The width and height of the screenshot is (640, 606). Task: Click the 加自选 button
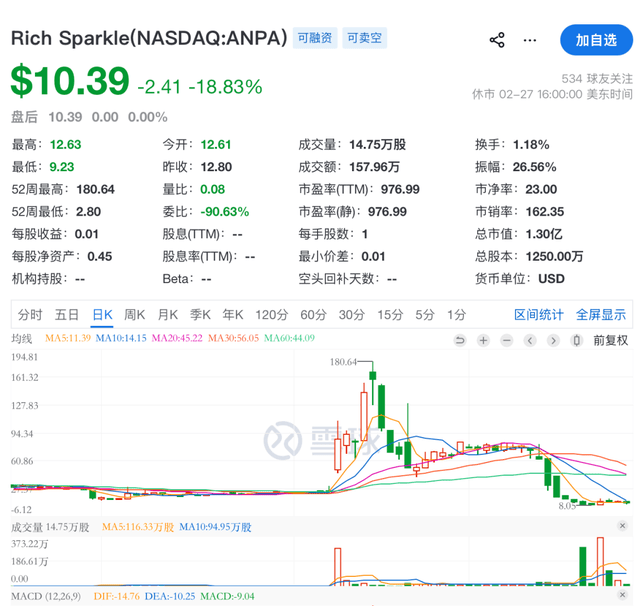[597, 40]
